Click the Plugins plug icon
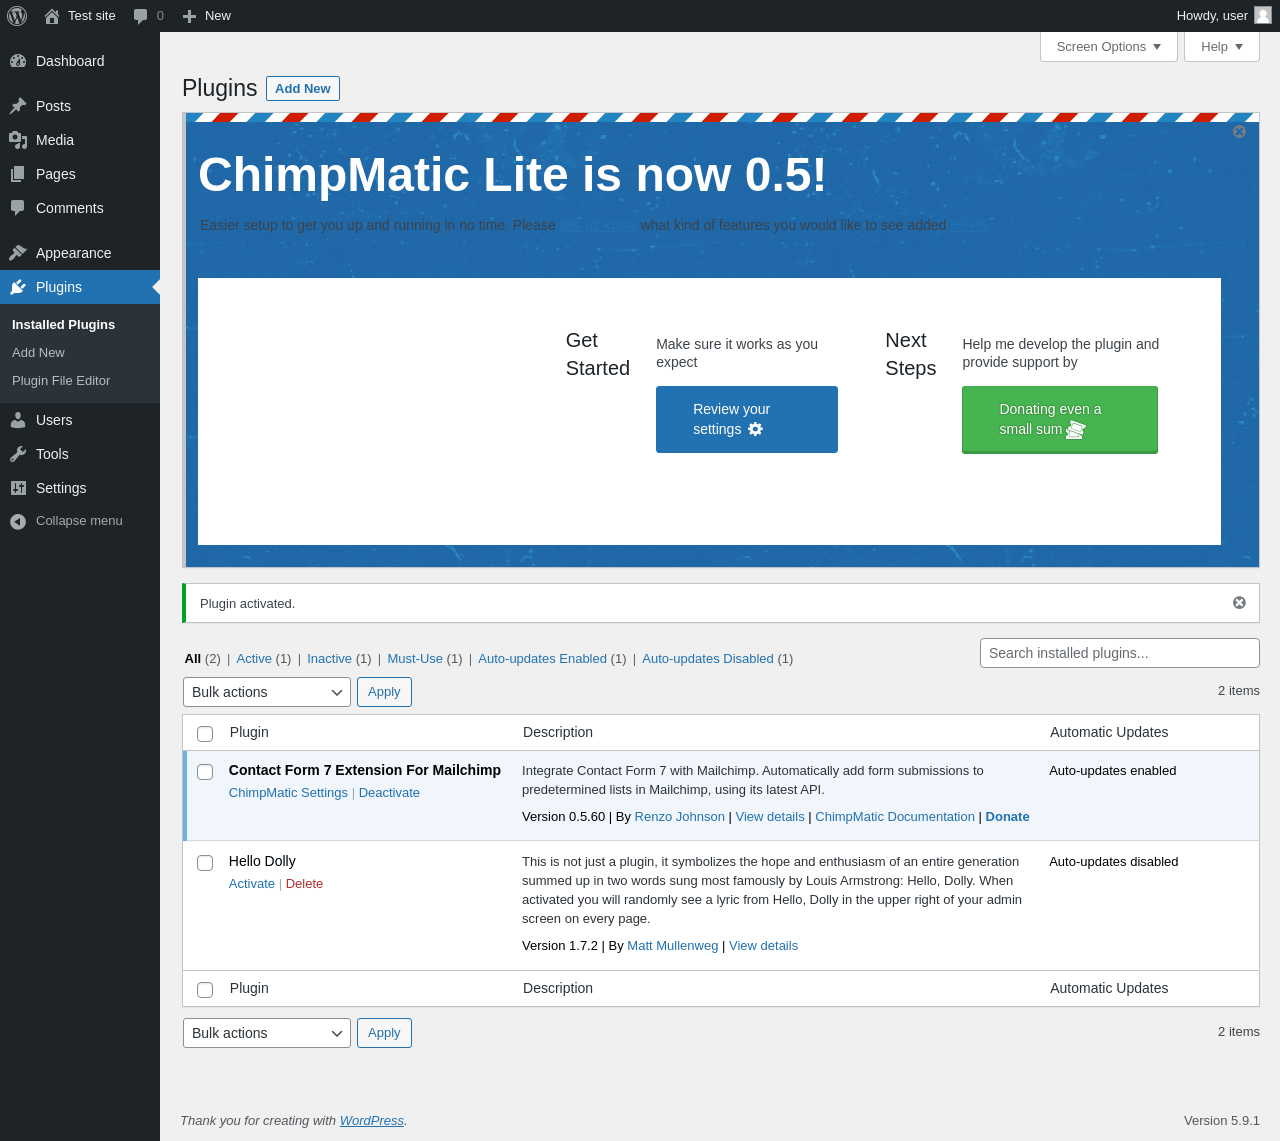 pyautogui.click(x=18, y=287)
